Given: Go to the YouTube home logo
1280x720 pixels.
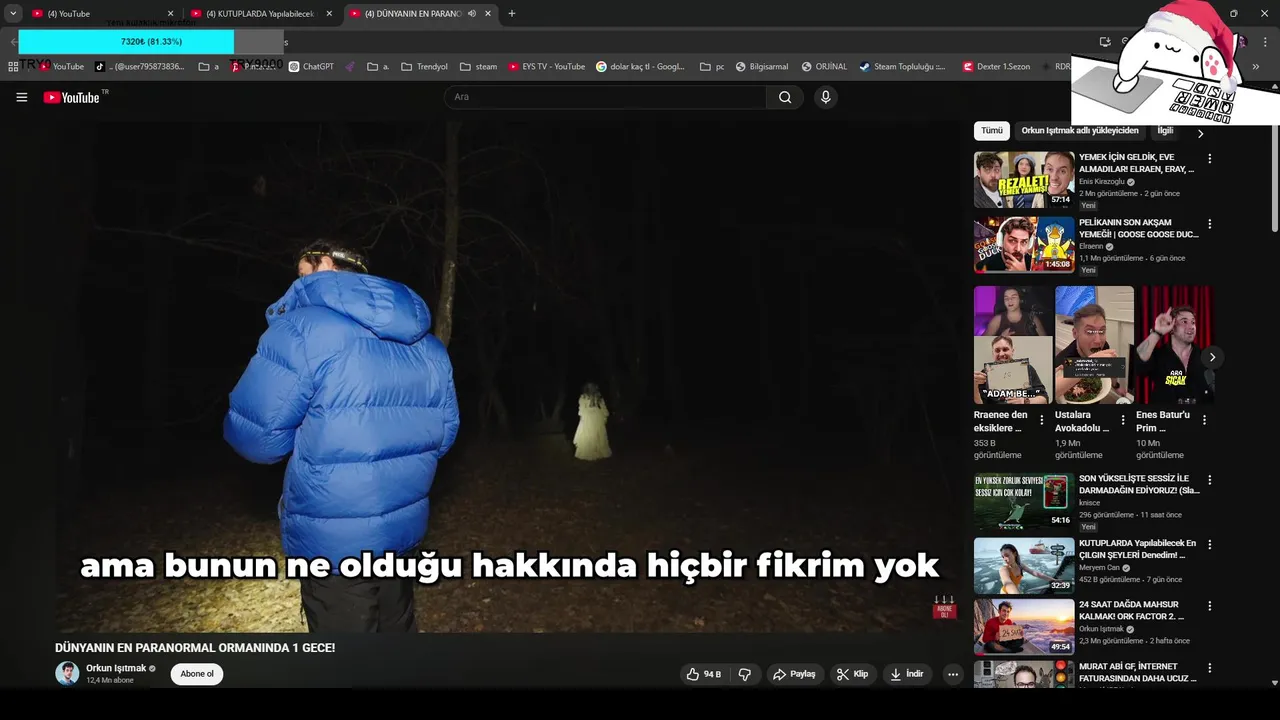Looking at the screenshot, I should [x=72, y=97].
